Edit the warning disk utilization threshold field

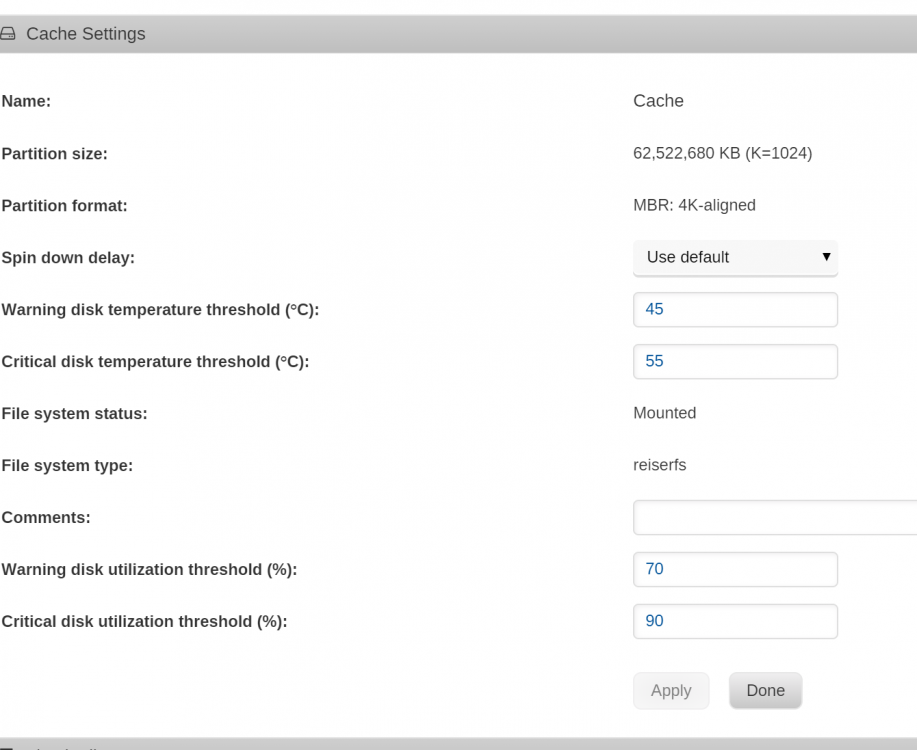tap(735, 569)
